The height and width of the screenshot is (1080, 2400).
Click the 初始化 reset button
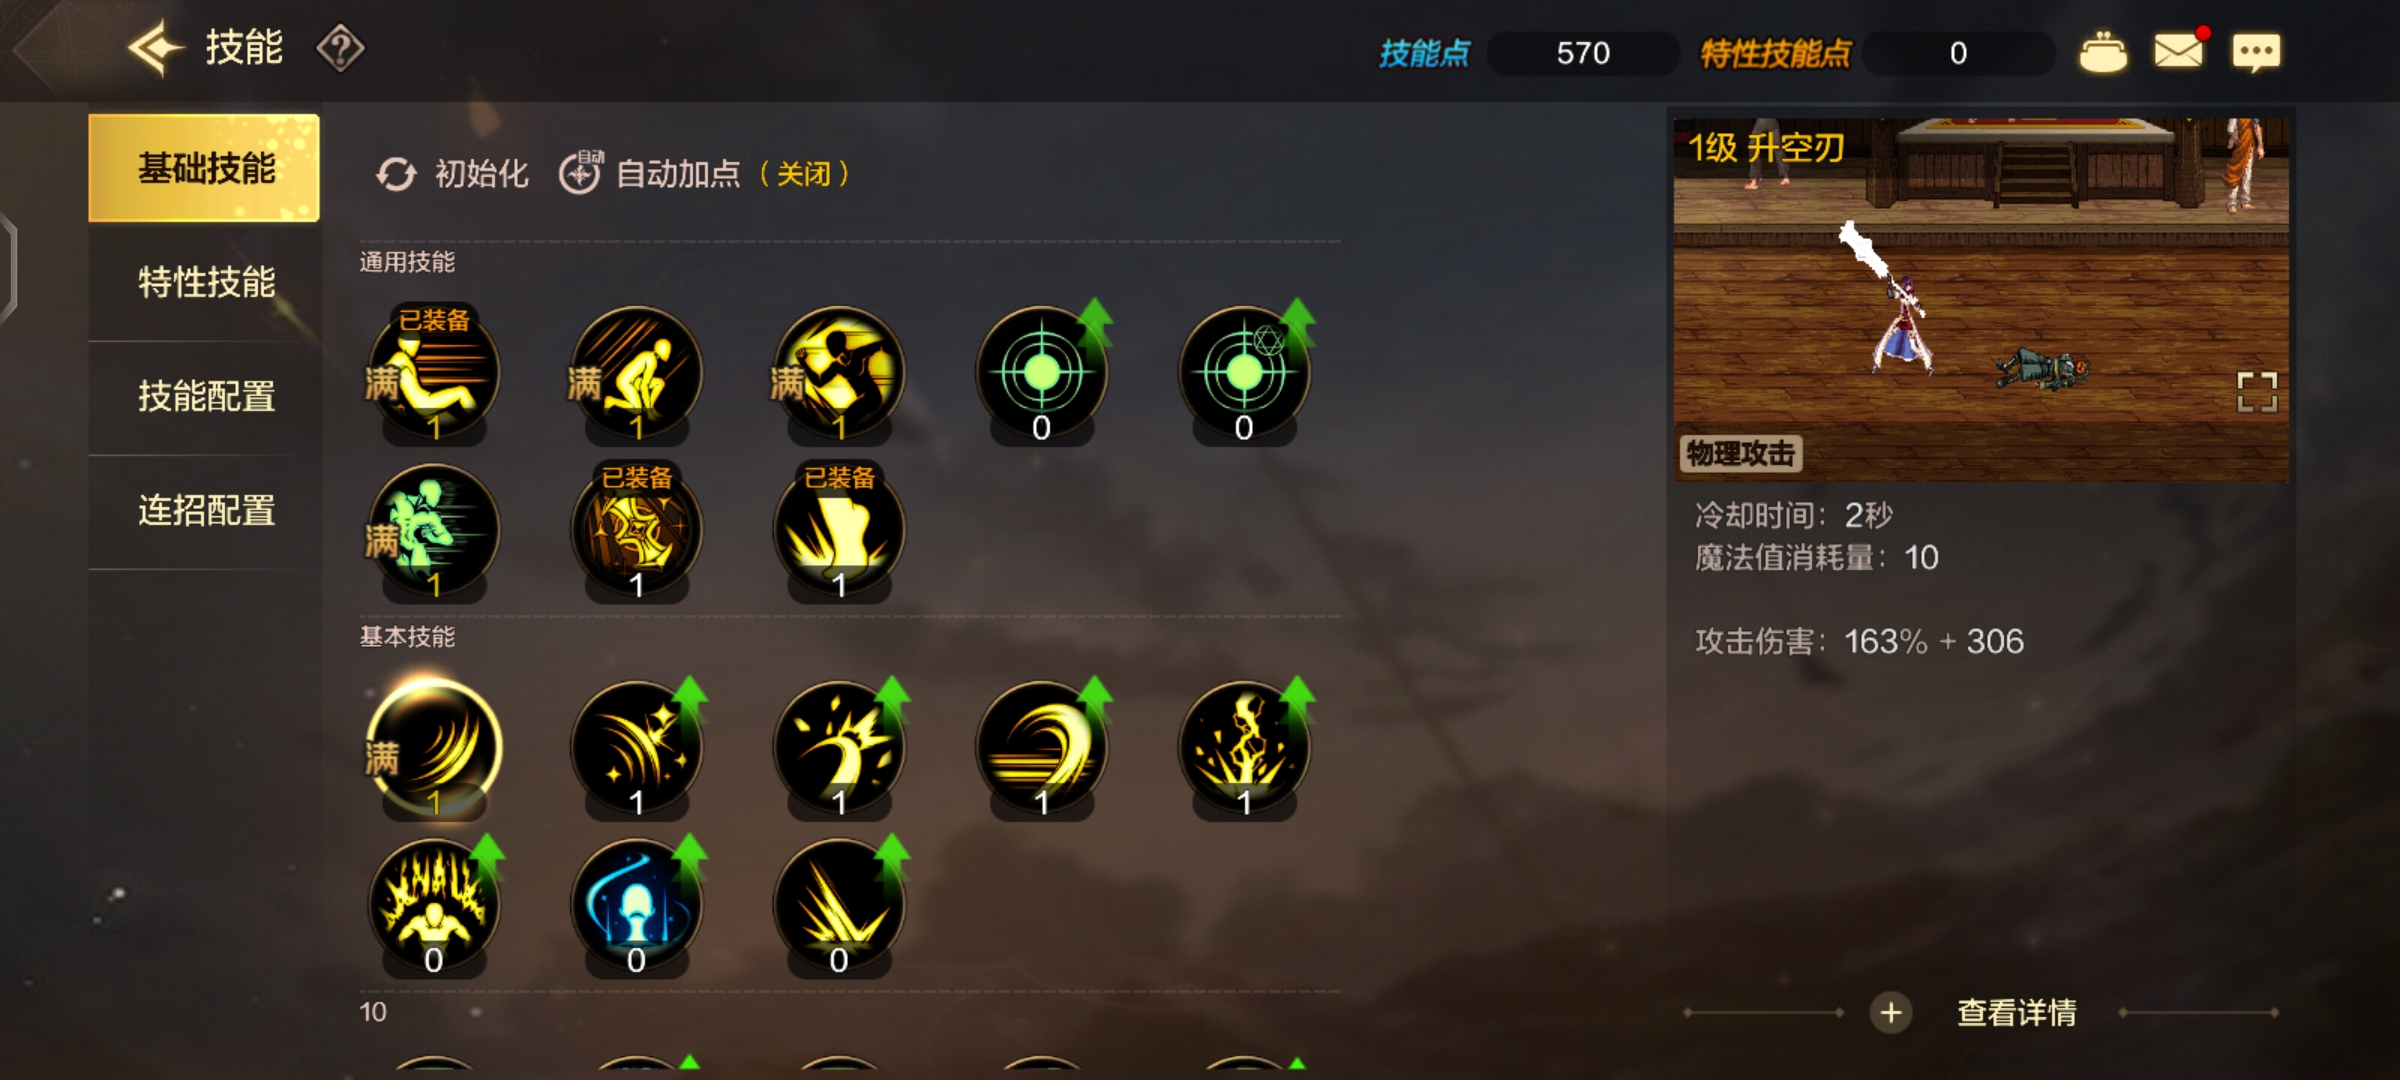click(x=452, y=173)
